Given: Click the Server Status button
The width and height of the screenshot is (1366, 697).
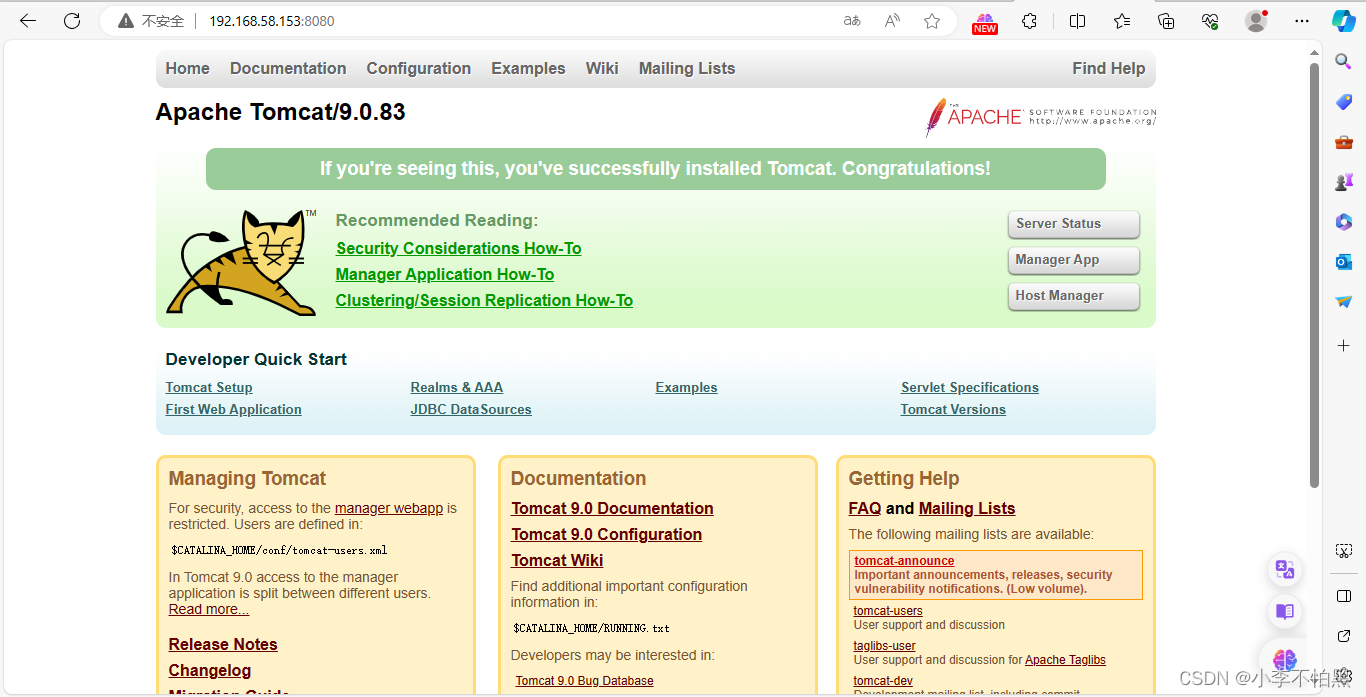Looking at the screenshot, I should 1073,224.
